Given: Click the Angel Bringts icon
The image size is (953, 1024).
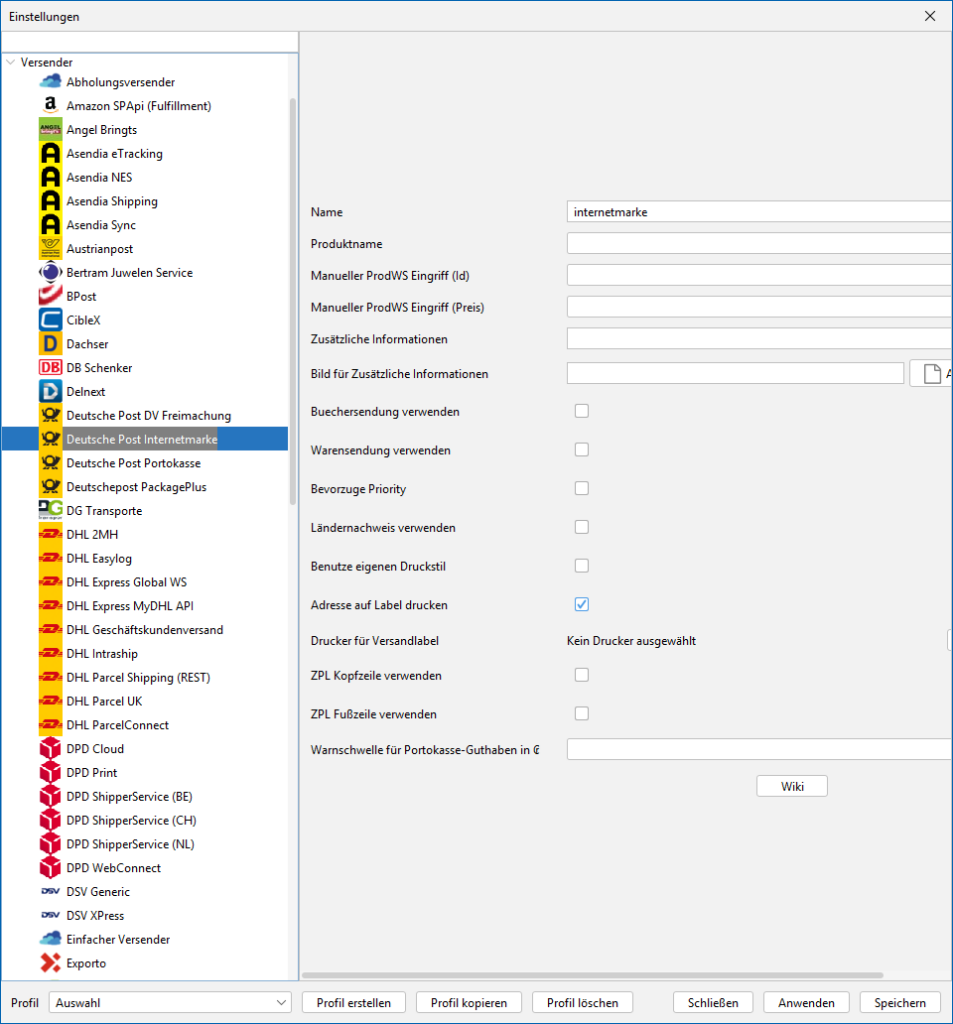Looking at the screenshot, I should tap(50, 130).
